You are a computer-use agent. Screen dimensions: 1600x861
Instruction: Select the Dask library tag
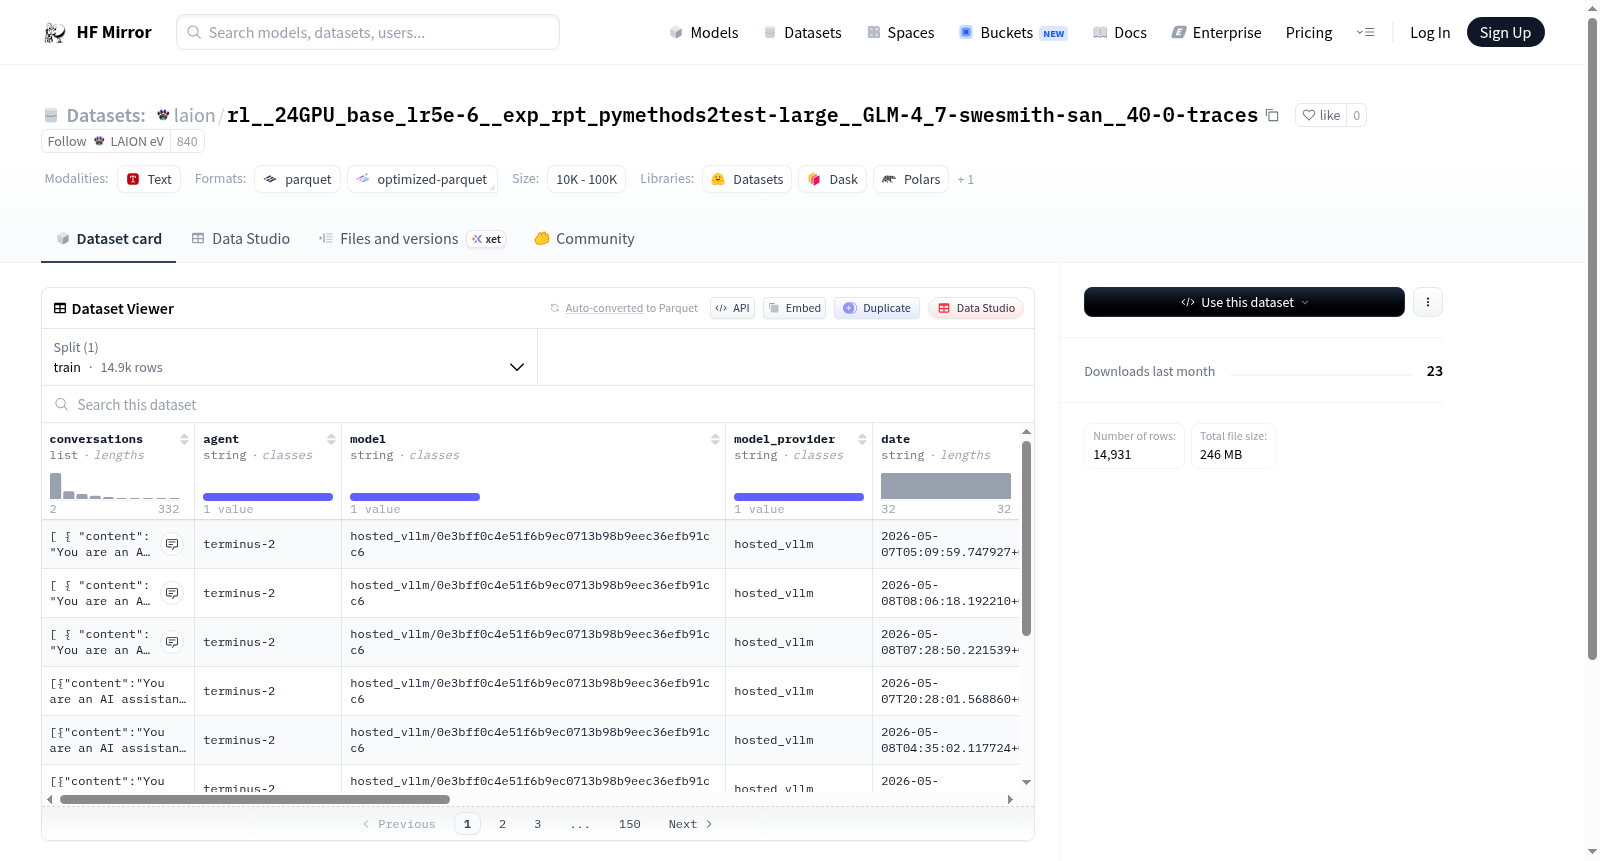[x=832, y=179]
